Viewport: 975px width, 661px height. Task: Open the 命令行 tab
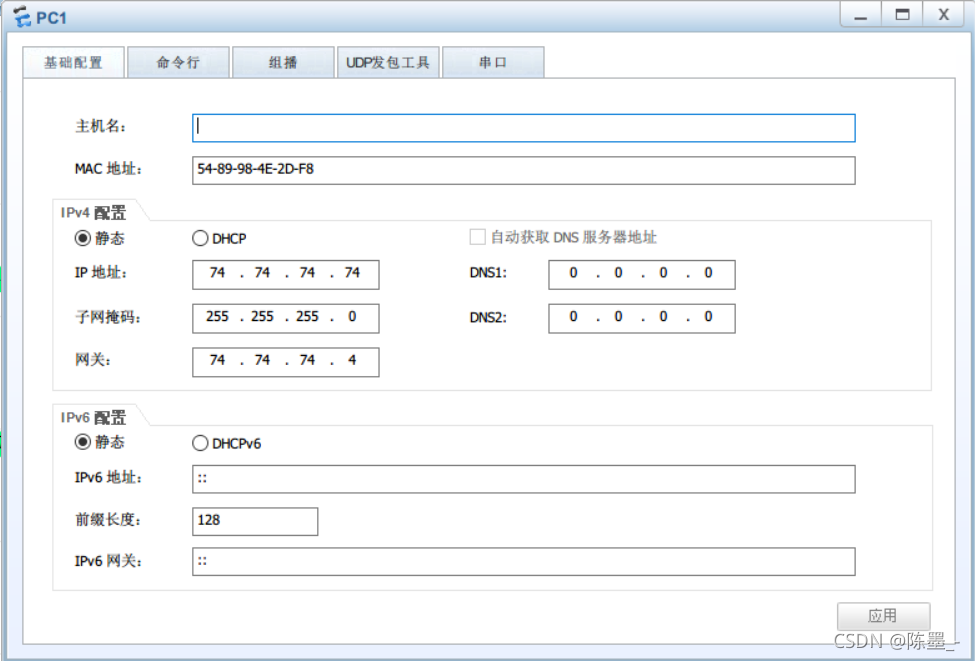[178, 62]
